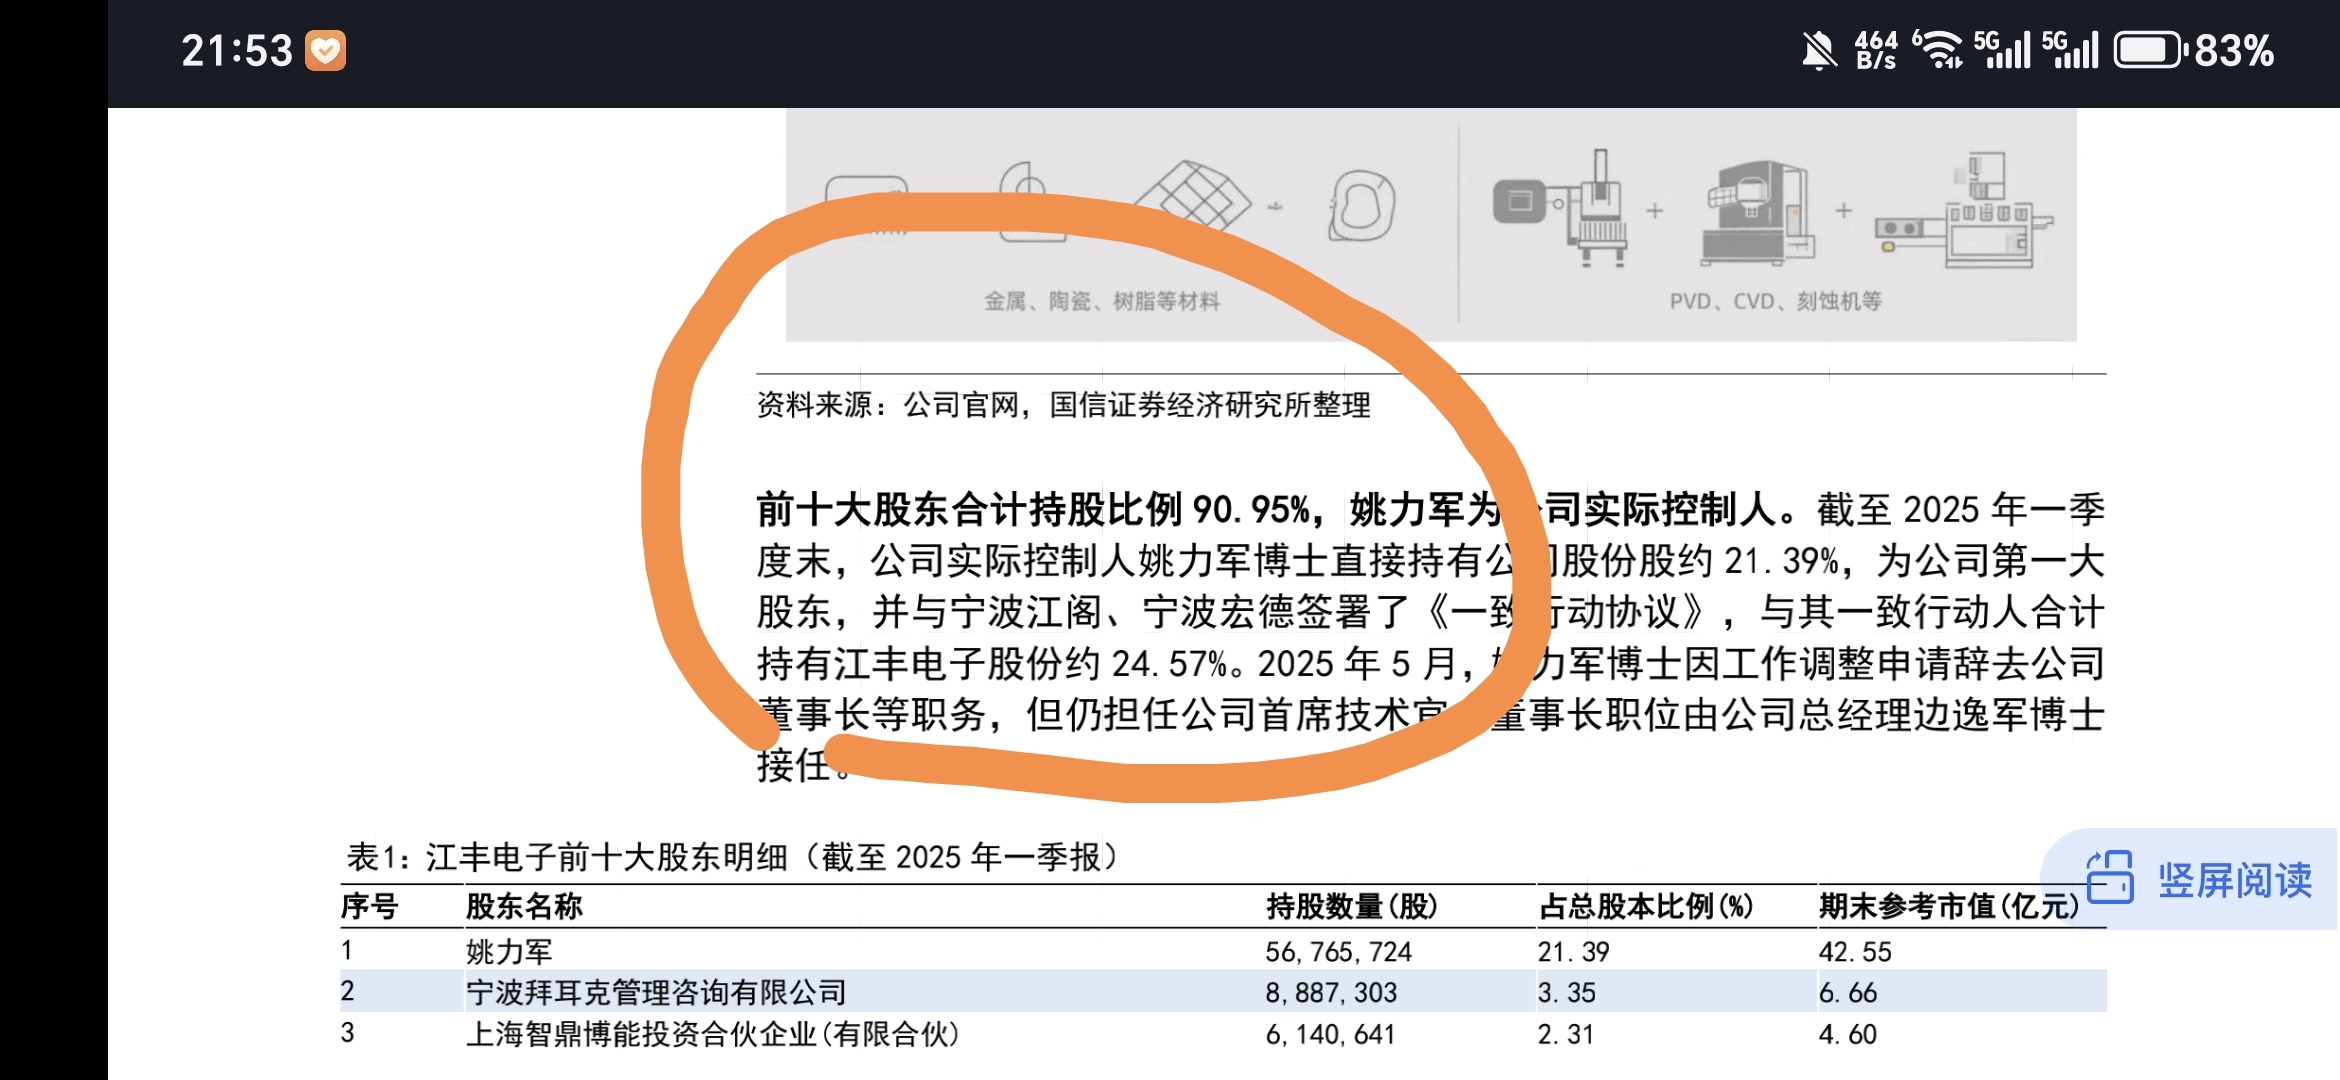Tap percentage cell 2.31
Image resolution: width=2340 pixels, height=1080 pixels.
click(x=1566, y=1034)
